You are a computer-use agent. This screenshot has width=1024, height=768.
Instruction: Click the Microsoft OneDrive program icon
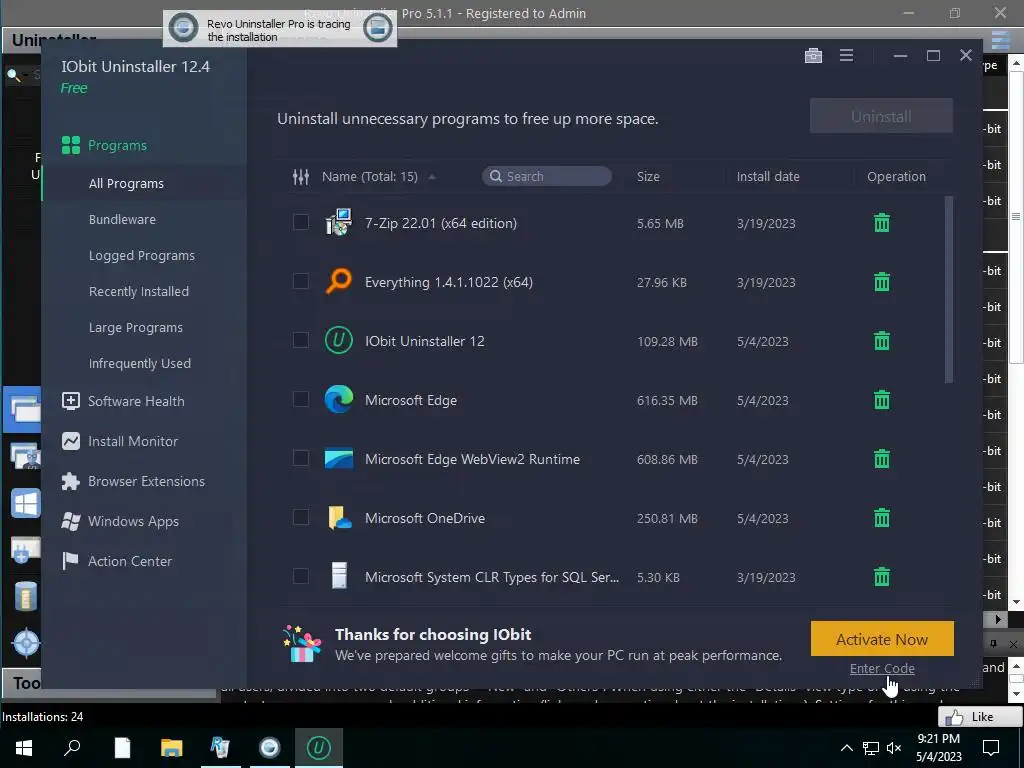pos(339,518)
